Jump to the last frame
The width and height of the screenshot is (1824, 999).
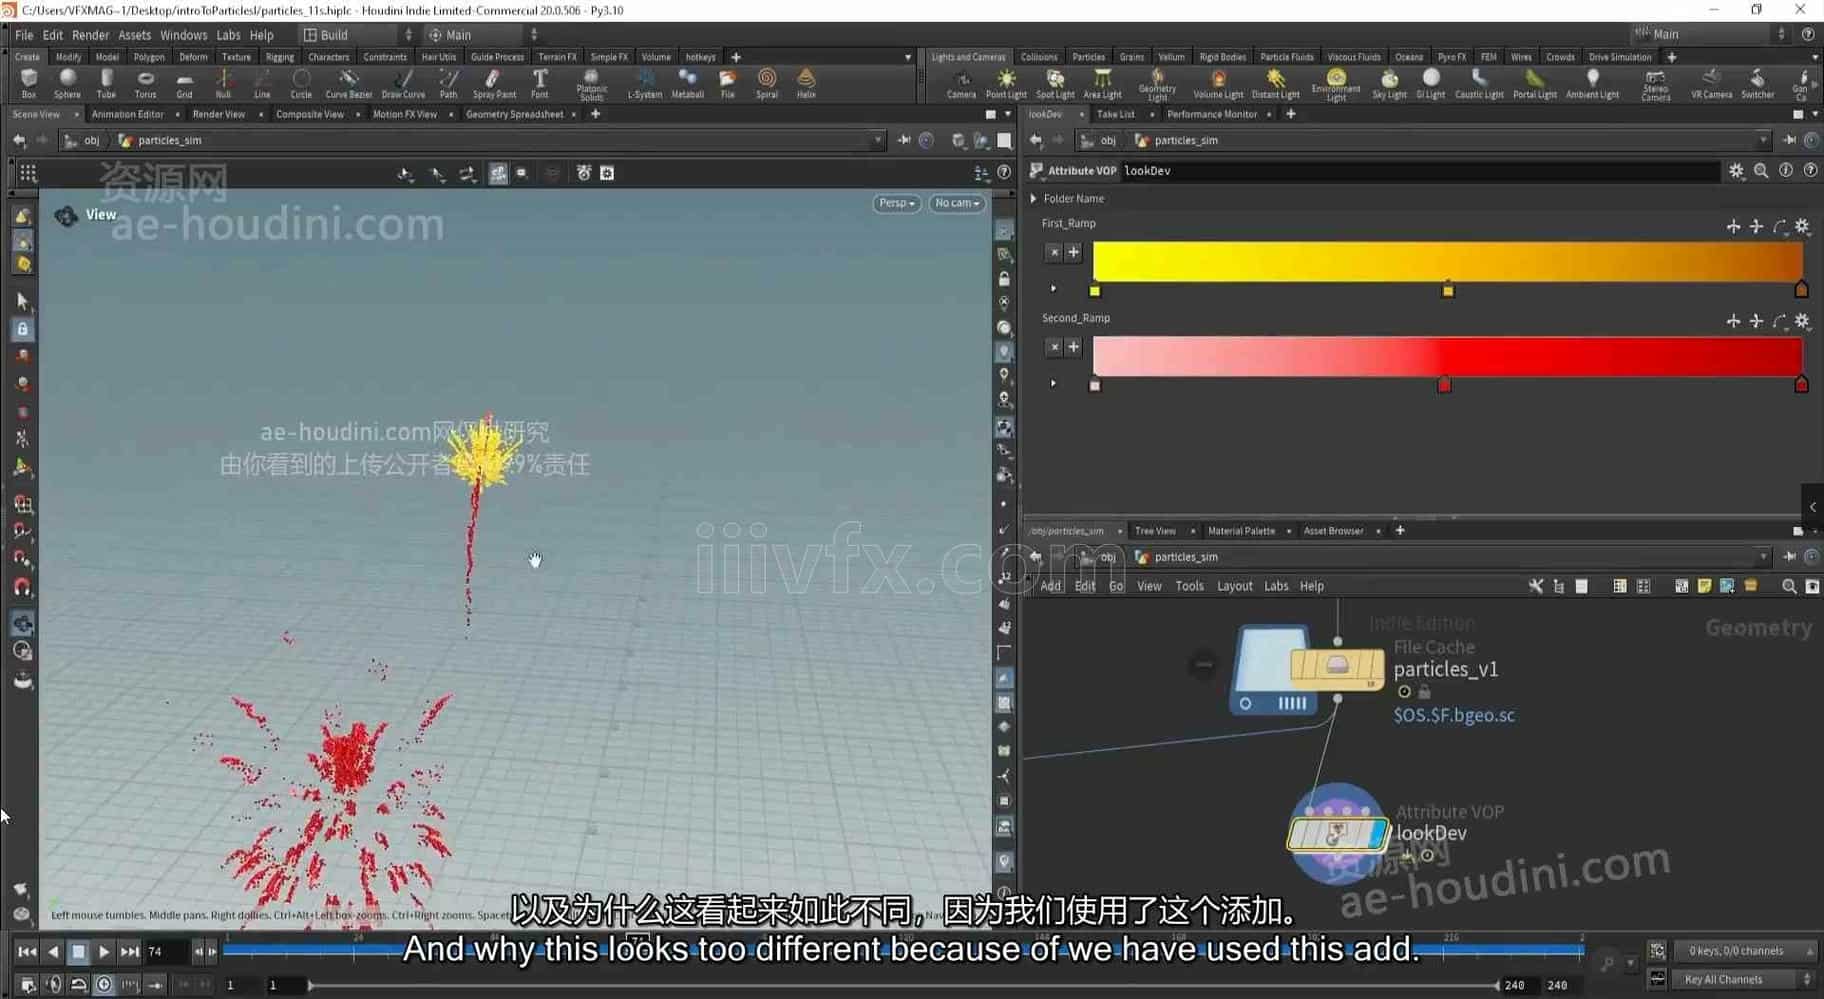pos(130,952)
